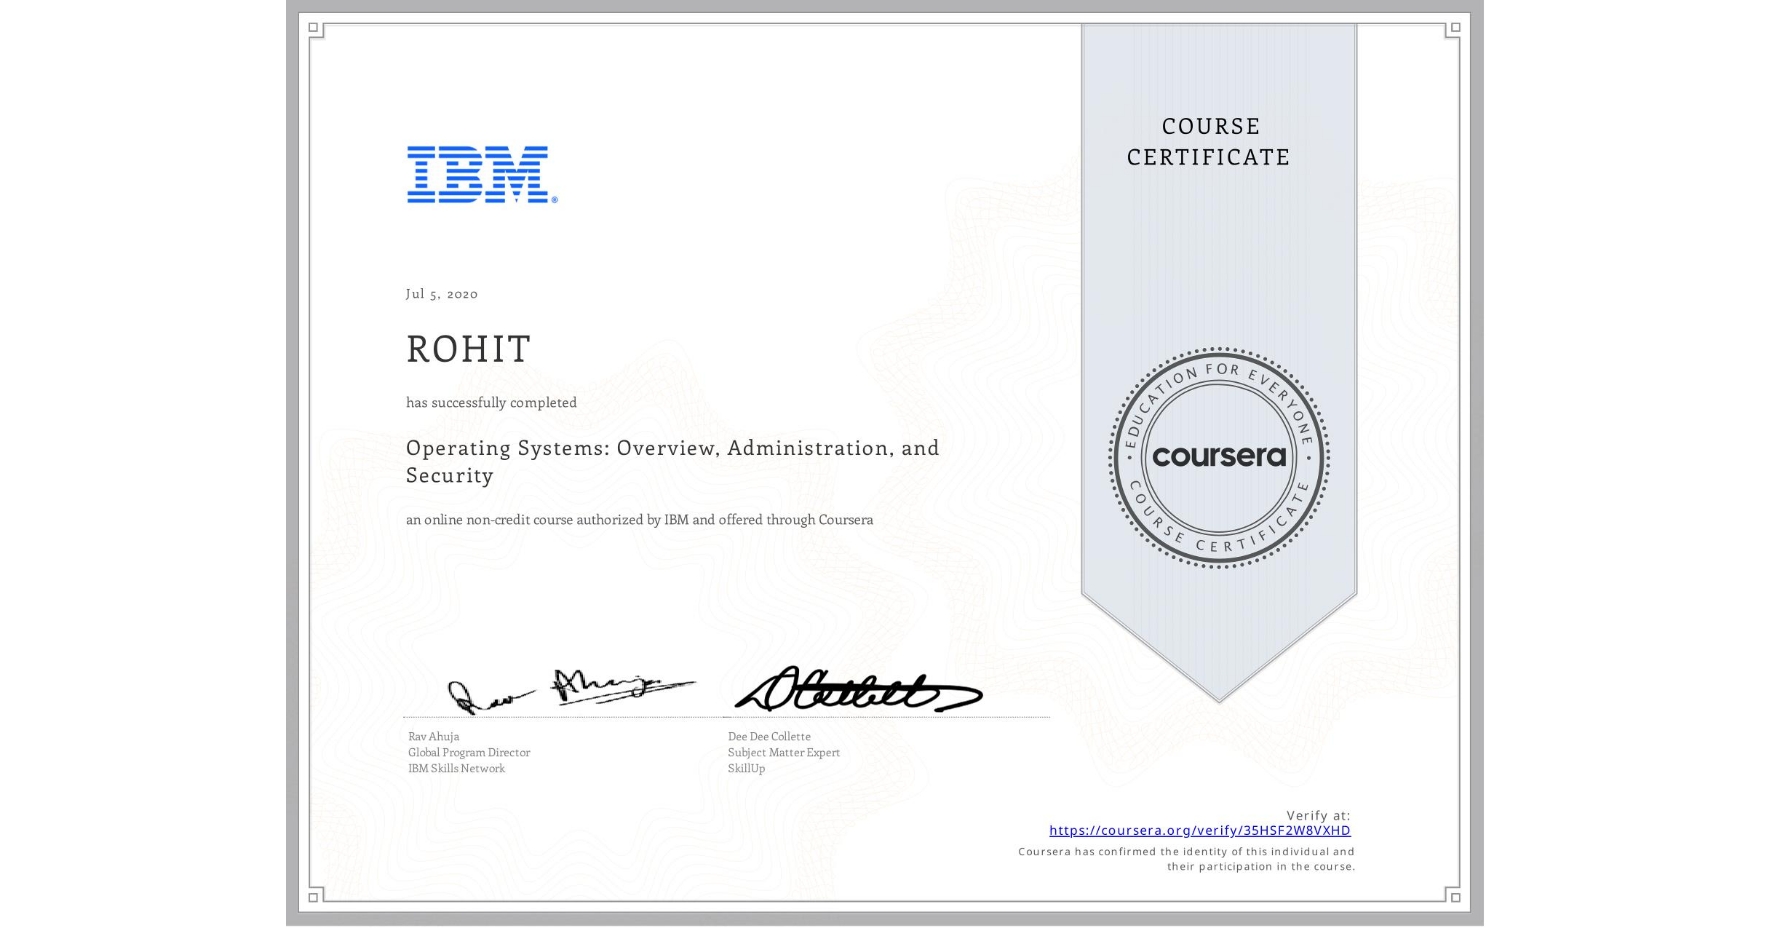Open the coursera.org verification link
This screenshot has width=1772, height=928.
coord(1199,831)
